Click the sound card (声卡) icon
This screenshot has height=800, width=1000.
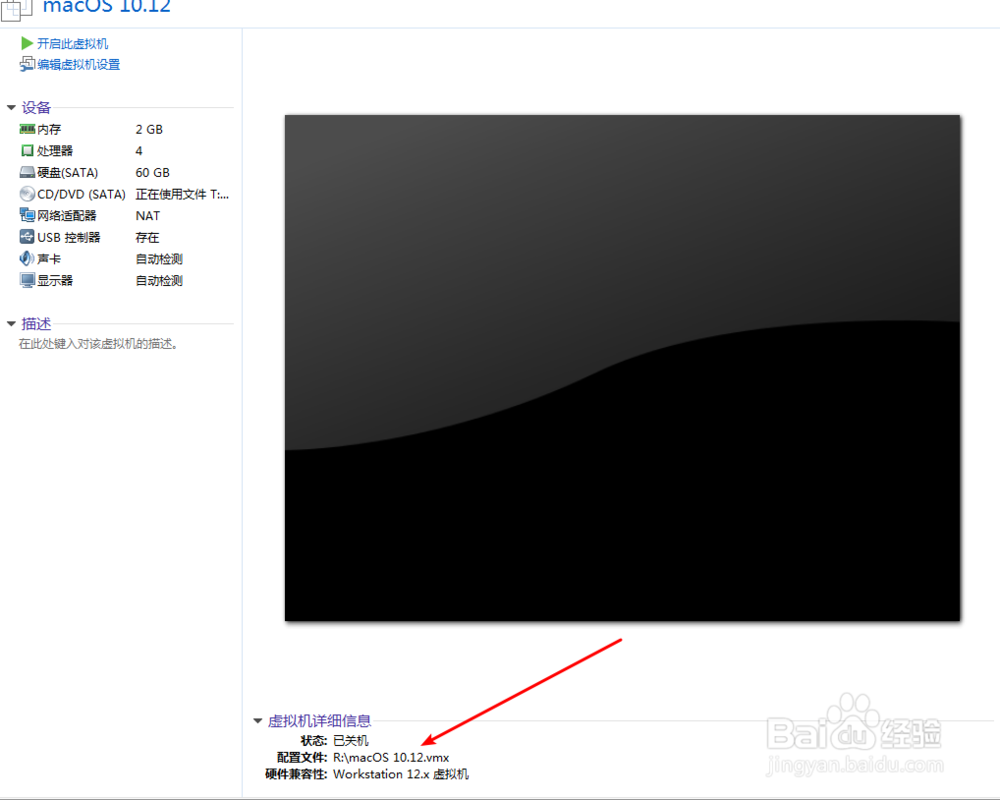27,258
